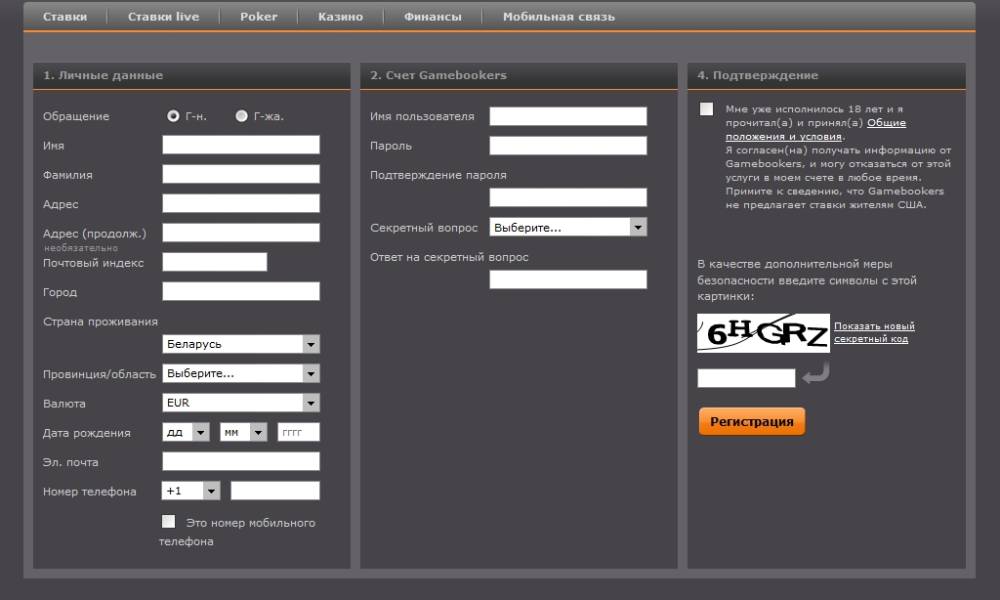
Task: Select the Г-жа. radio button
Action: [241, 116]
